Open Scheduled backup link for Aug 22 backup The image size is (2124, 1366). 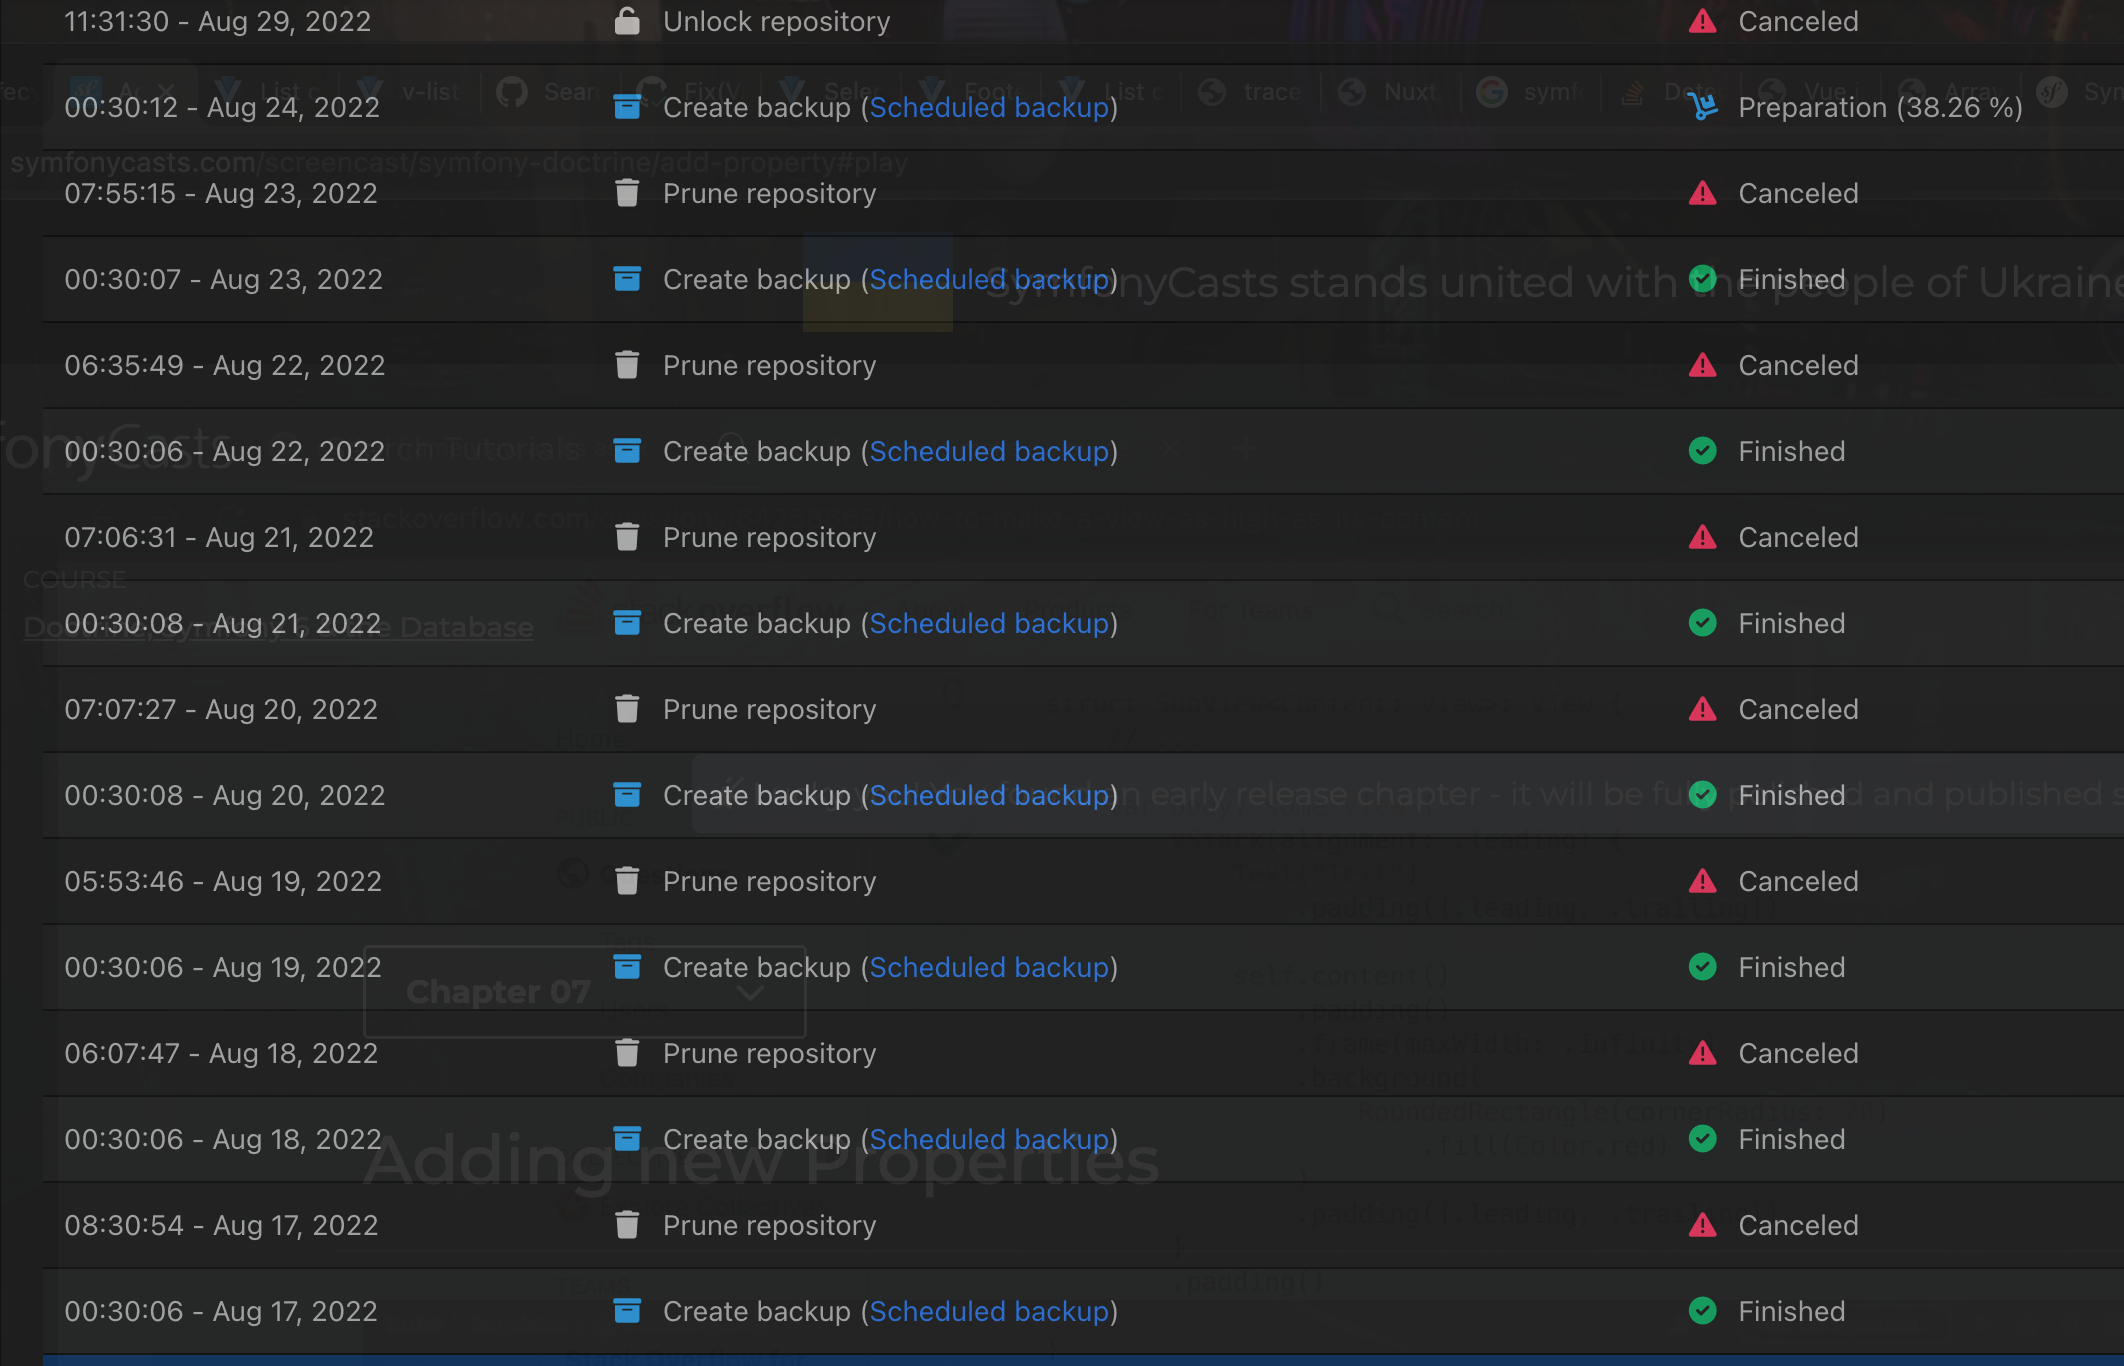989,451
